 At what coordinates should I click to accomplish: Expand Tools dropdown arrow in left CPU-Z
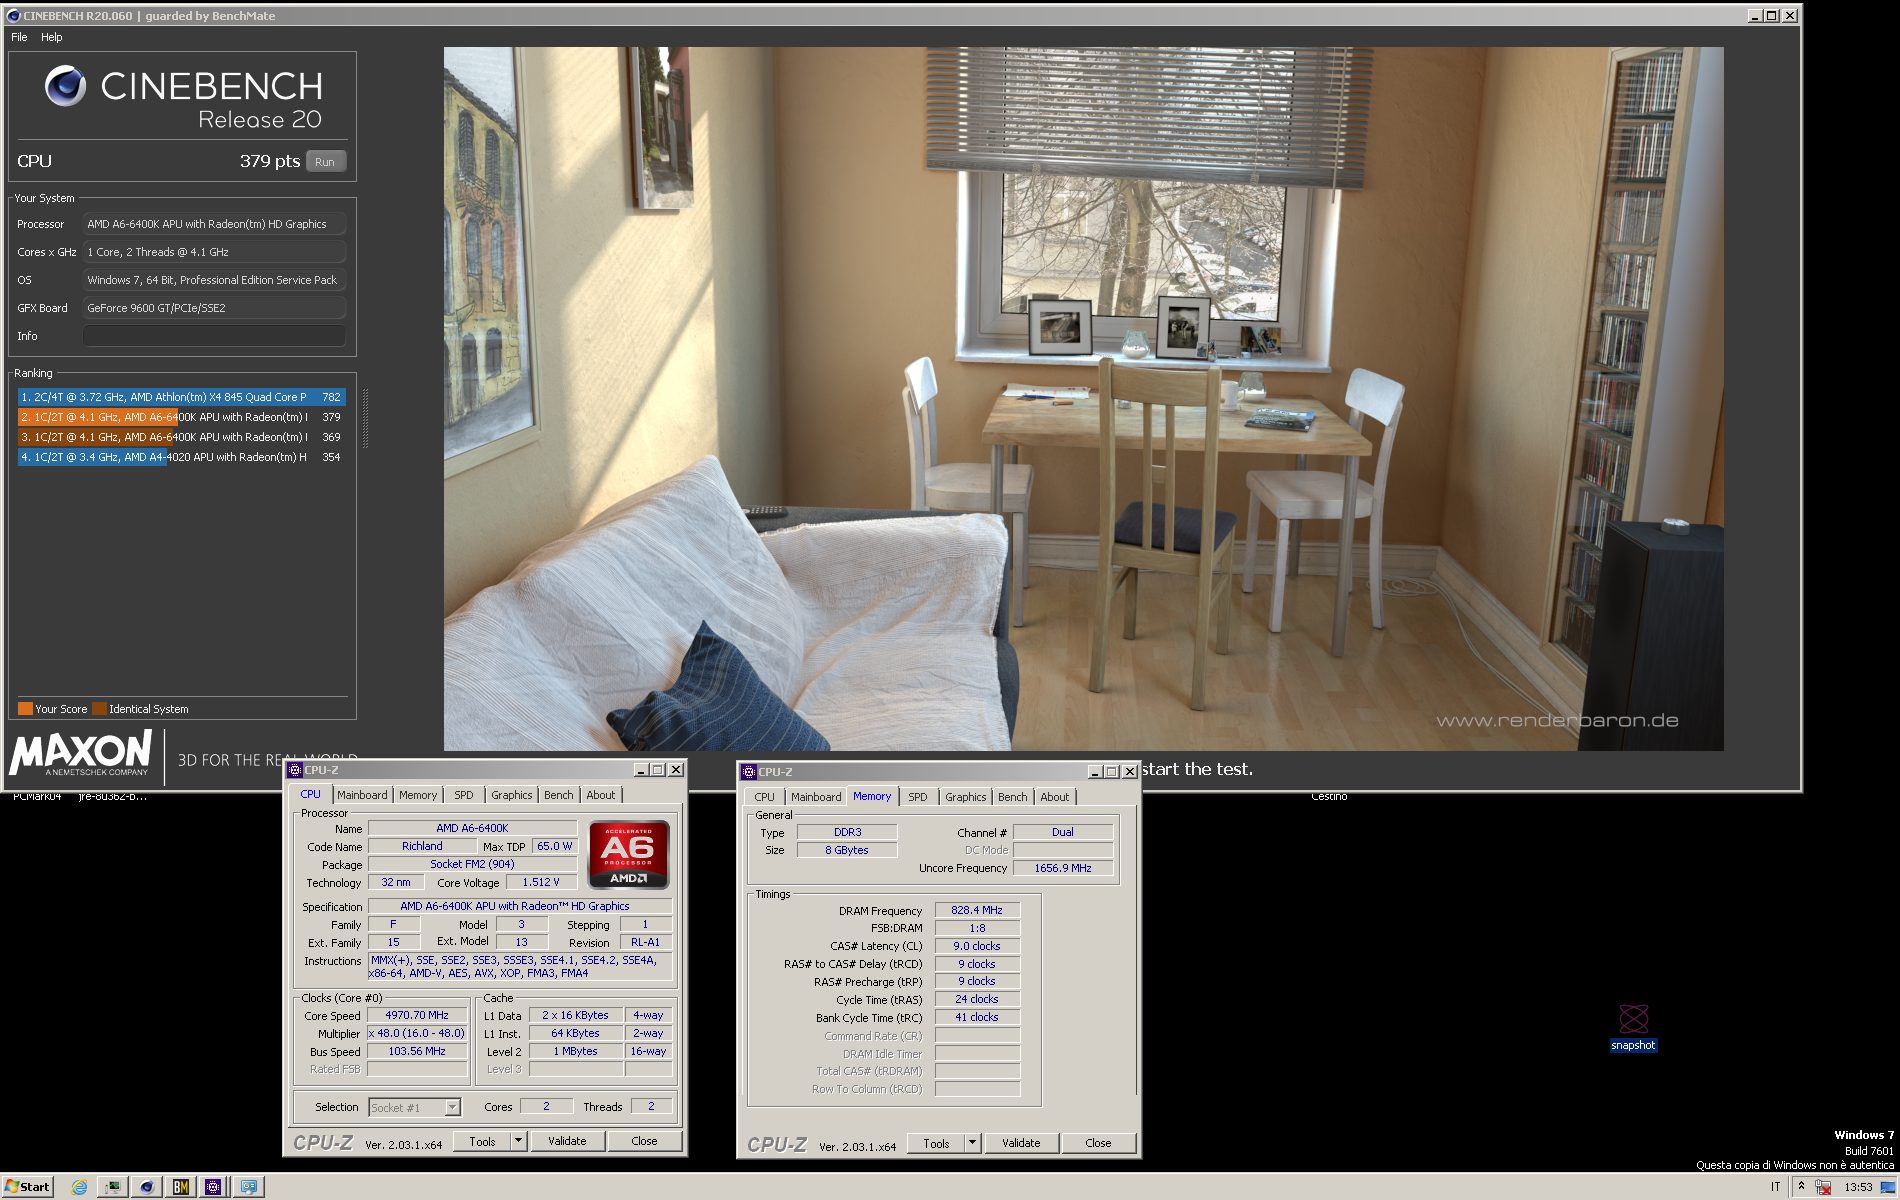[518, 1141]
